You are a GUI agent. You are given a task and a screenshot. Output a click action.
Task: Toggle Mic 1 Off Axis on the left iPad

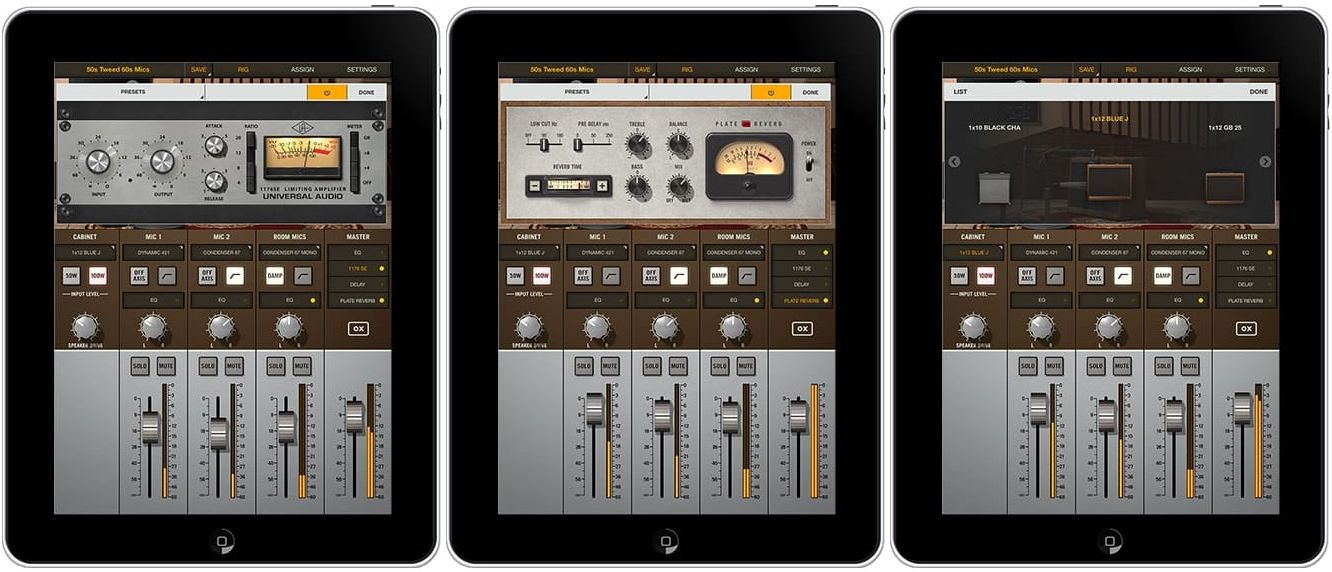click(140, 276)
